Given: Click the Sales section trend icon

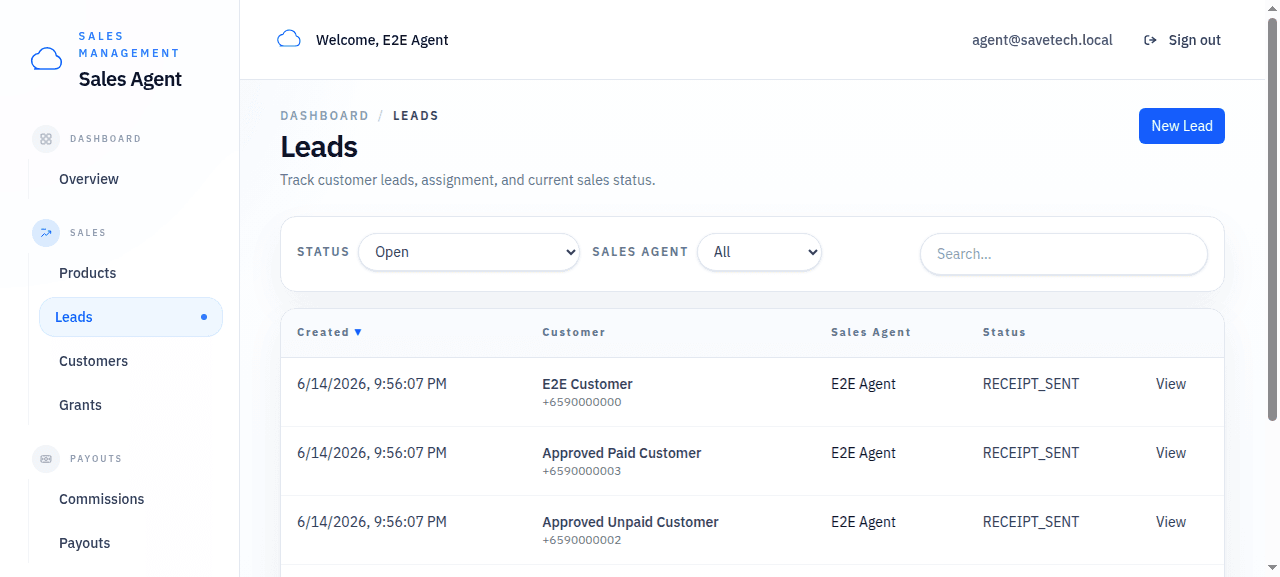Looking at the screenshot, I should click(x=46, y=233).
